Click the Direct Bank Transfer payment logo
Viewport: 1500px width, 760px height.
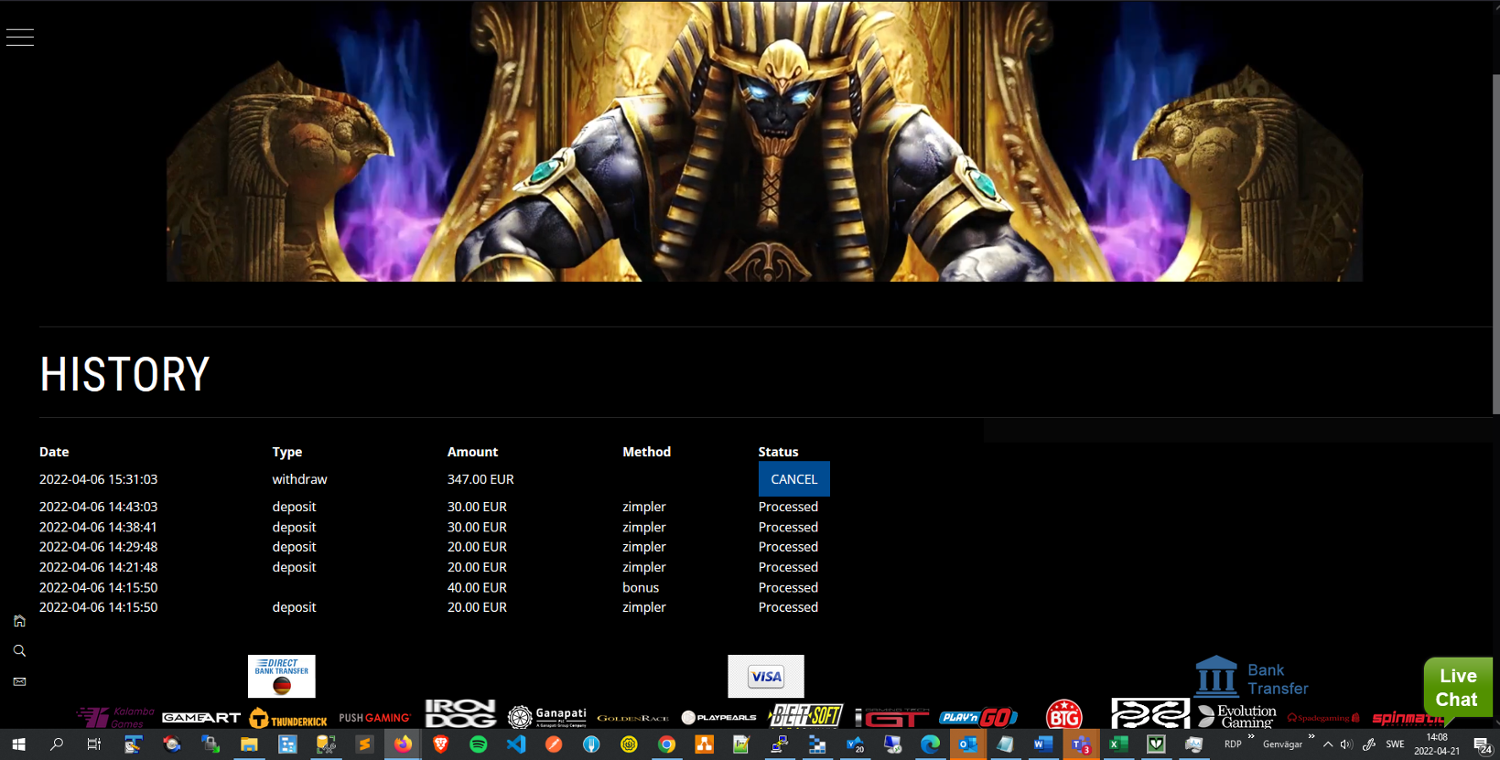click(x=281, y=676)
